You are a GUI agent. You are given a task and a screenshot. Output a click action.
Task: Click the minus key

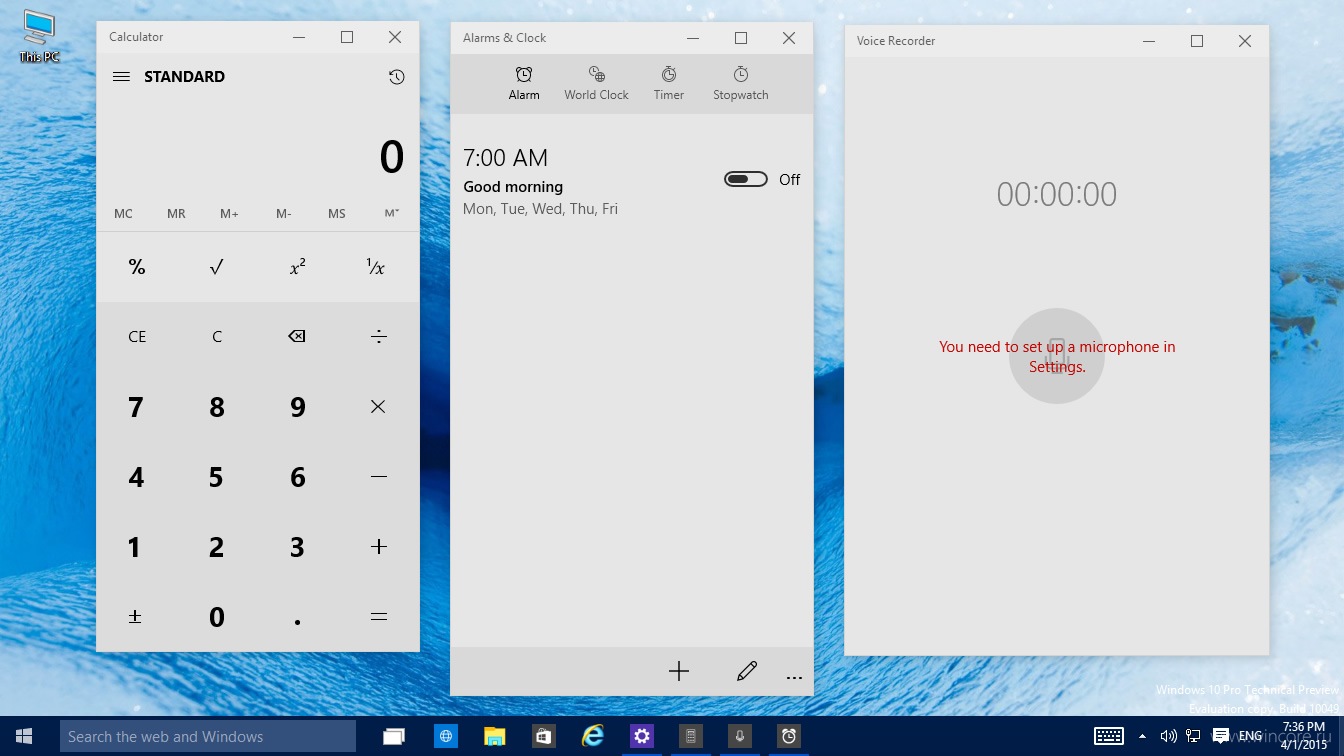click(378, 477)
